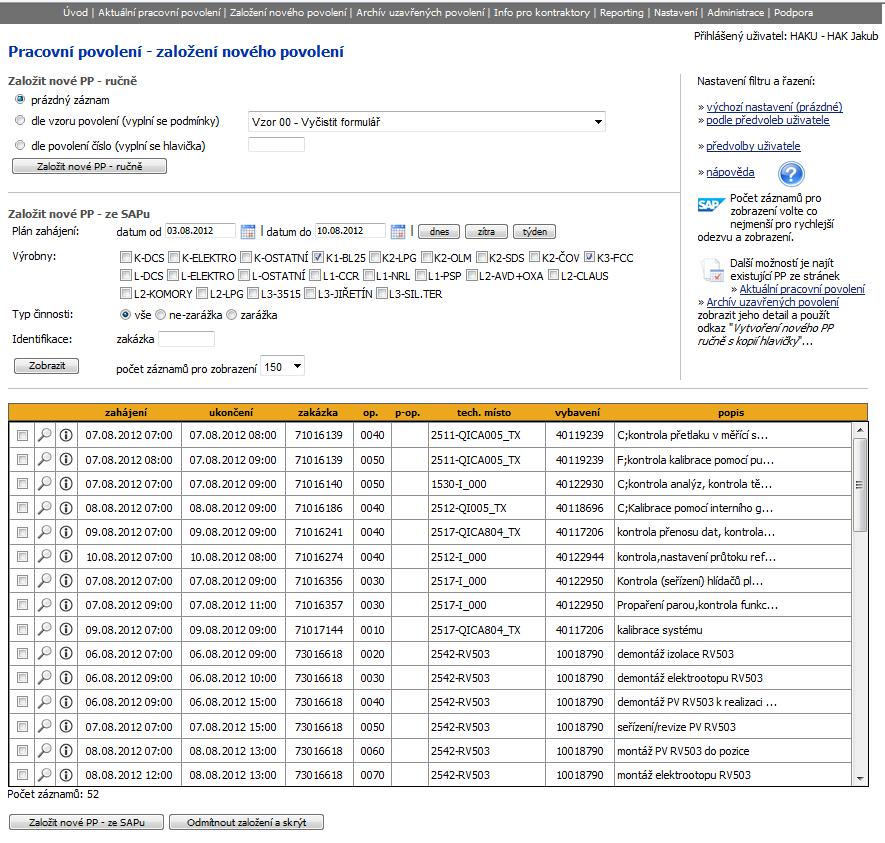The image size is (885, 843).
Task: Click the datum od field 03.08.2012
Action: pos(200,231)
